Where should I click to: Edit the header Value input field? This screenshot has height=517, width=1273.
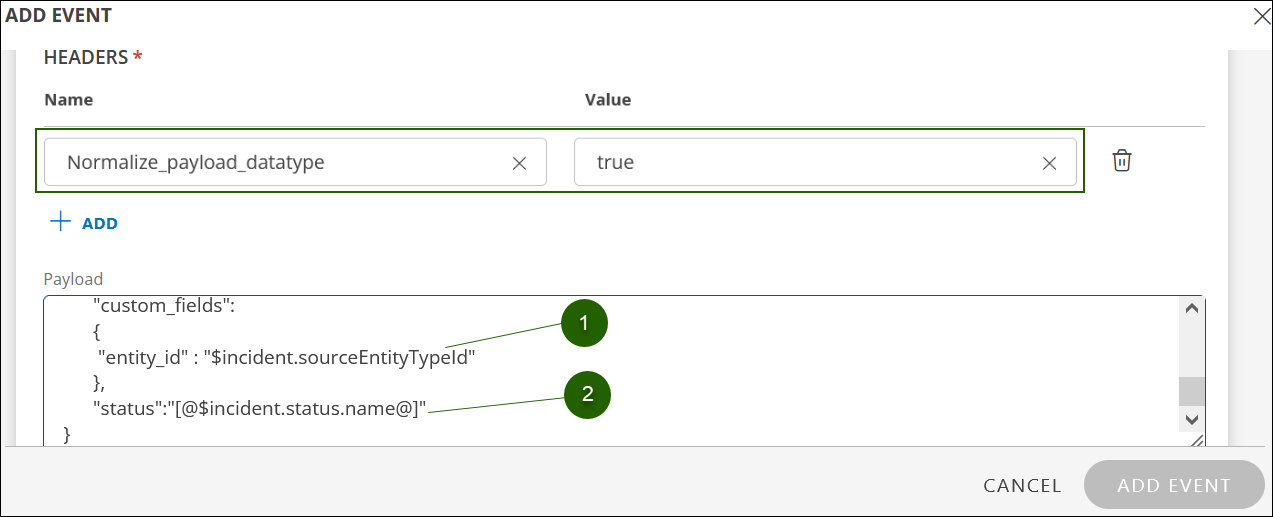pos(825,162)
